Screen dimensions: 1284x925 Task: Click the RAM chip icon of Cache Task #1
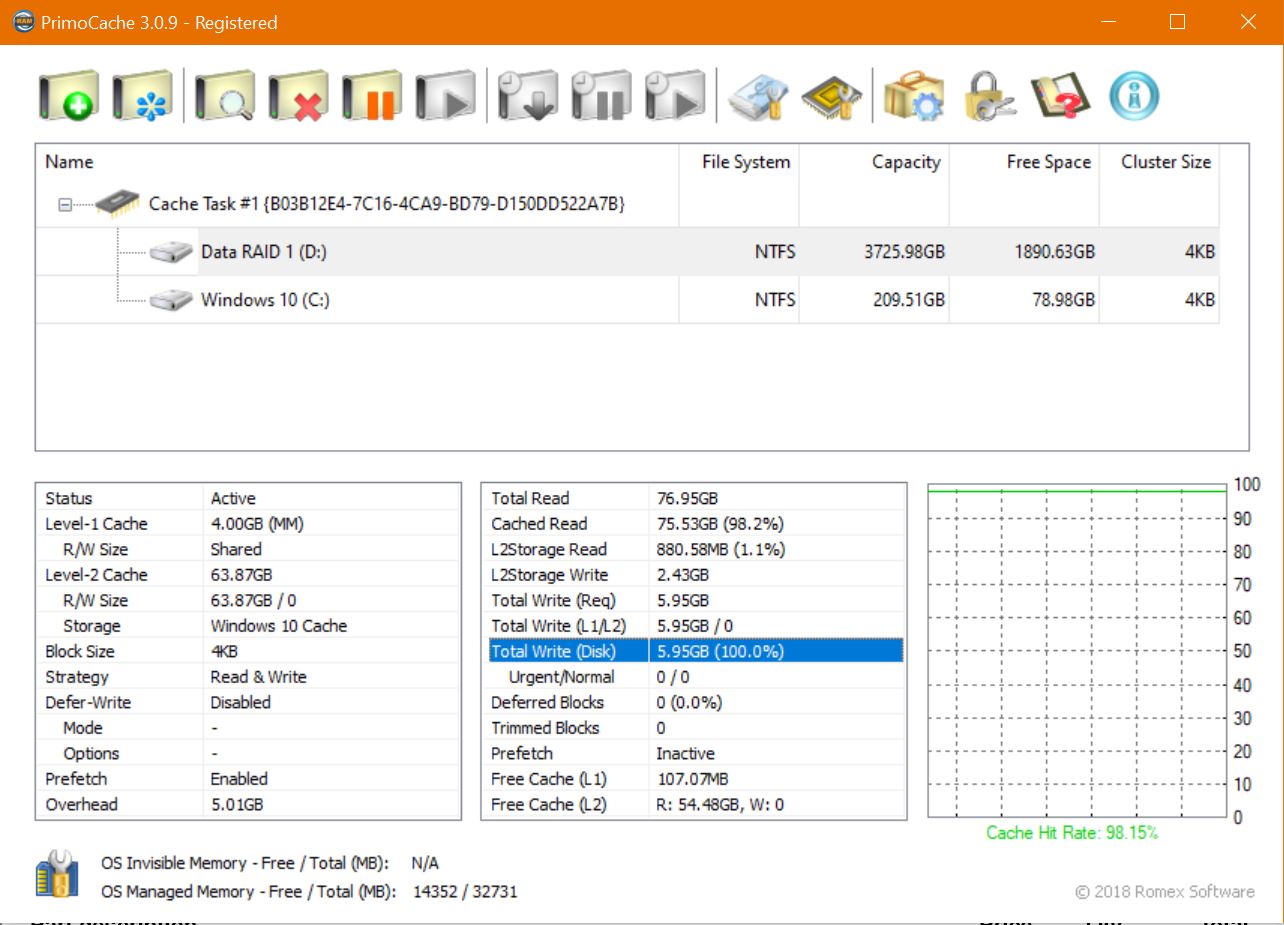117,203
